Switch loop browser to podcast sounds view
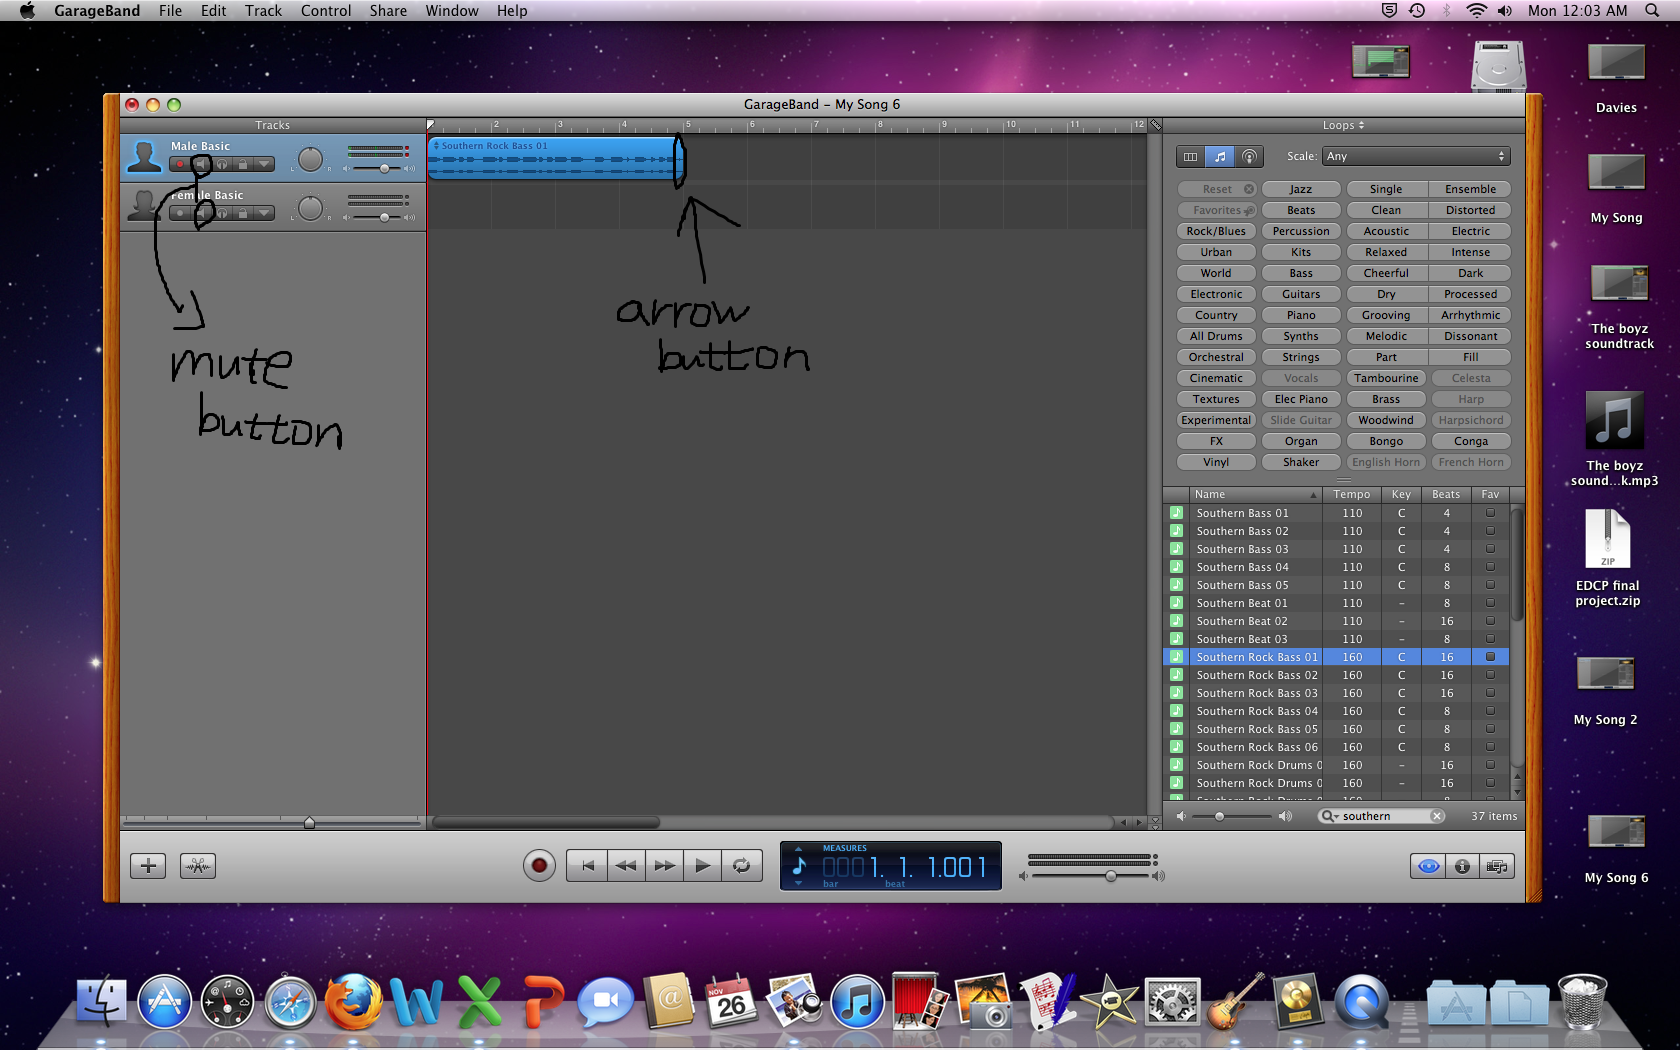This screenshot has height=1050, width=1680. (x=1249, y=157)
